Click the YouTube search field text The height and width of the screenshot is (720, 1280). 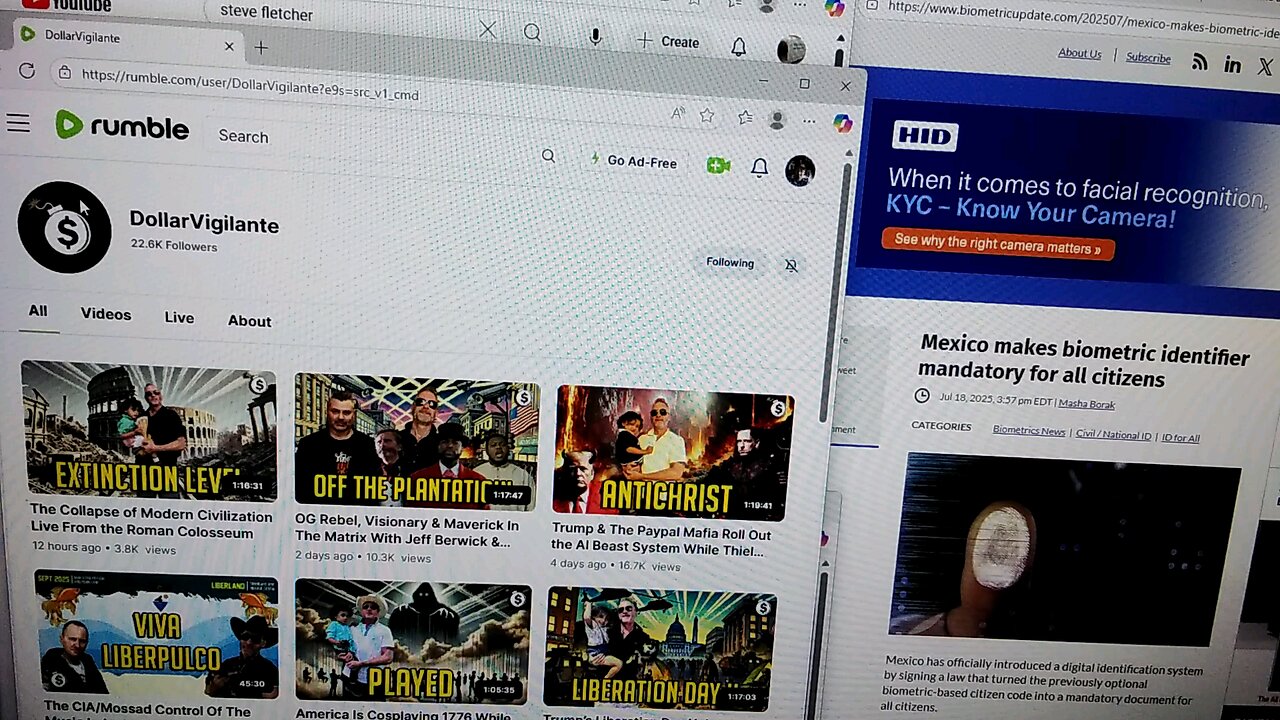point(267,14)
